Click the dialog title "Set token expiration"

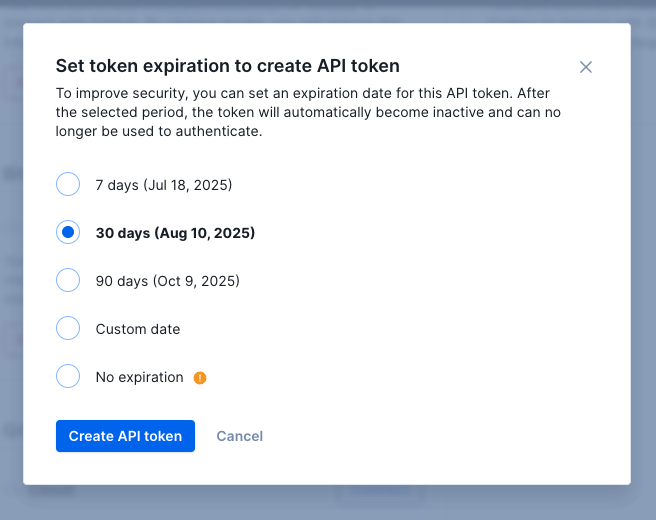click(x=228, y=66)
